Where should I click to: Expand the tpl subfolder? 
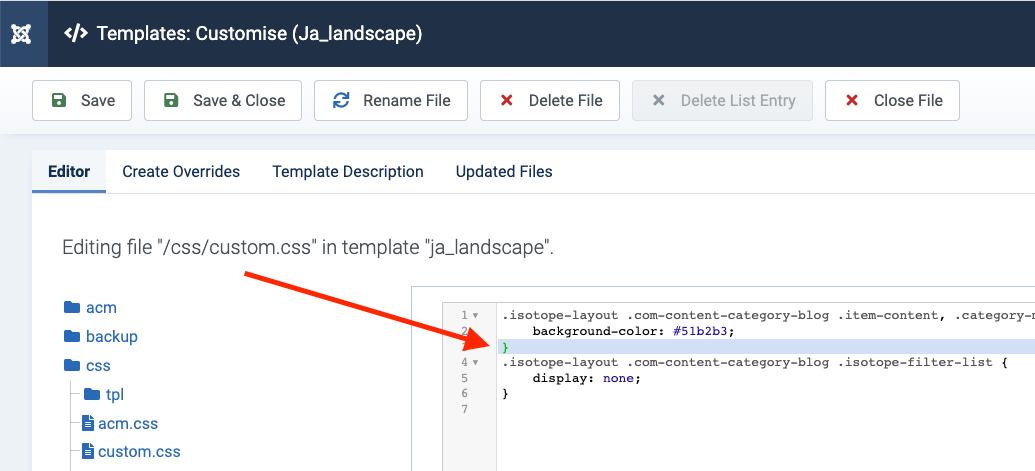click(114, 394)
